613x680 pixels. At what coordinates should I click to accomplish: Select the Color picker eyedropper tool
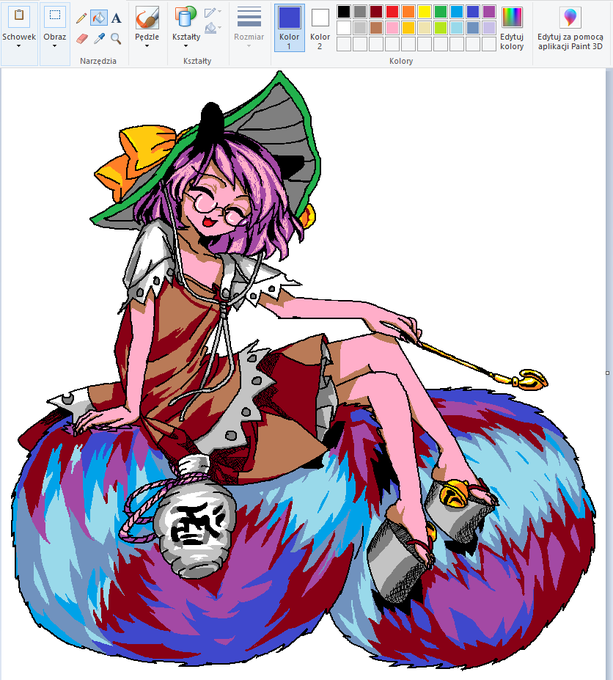pyautogui.click(x=99, y=39)
